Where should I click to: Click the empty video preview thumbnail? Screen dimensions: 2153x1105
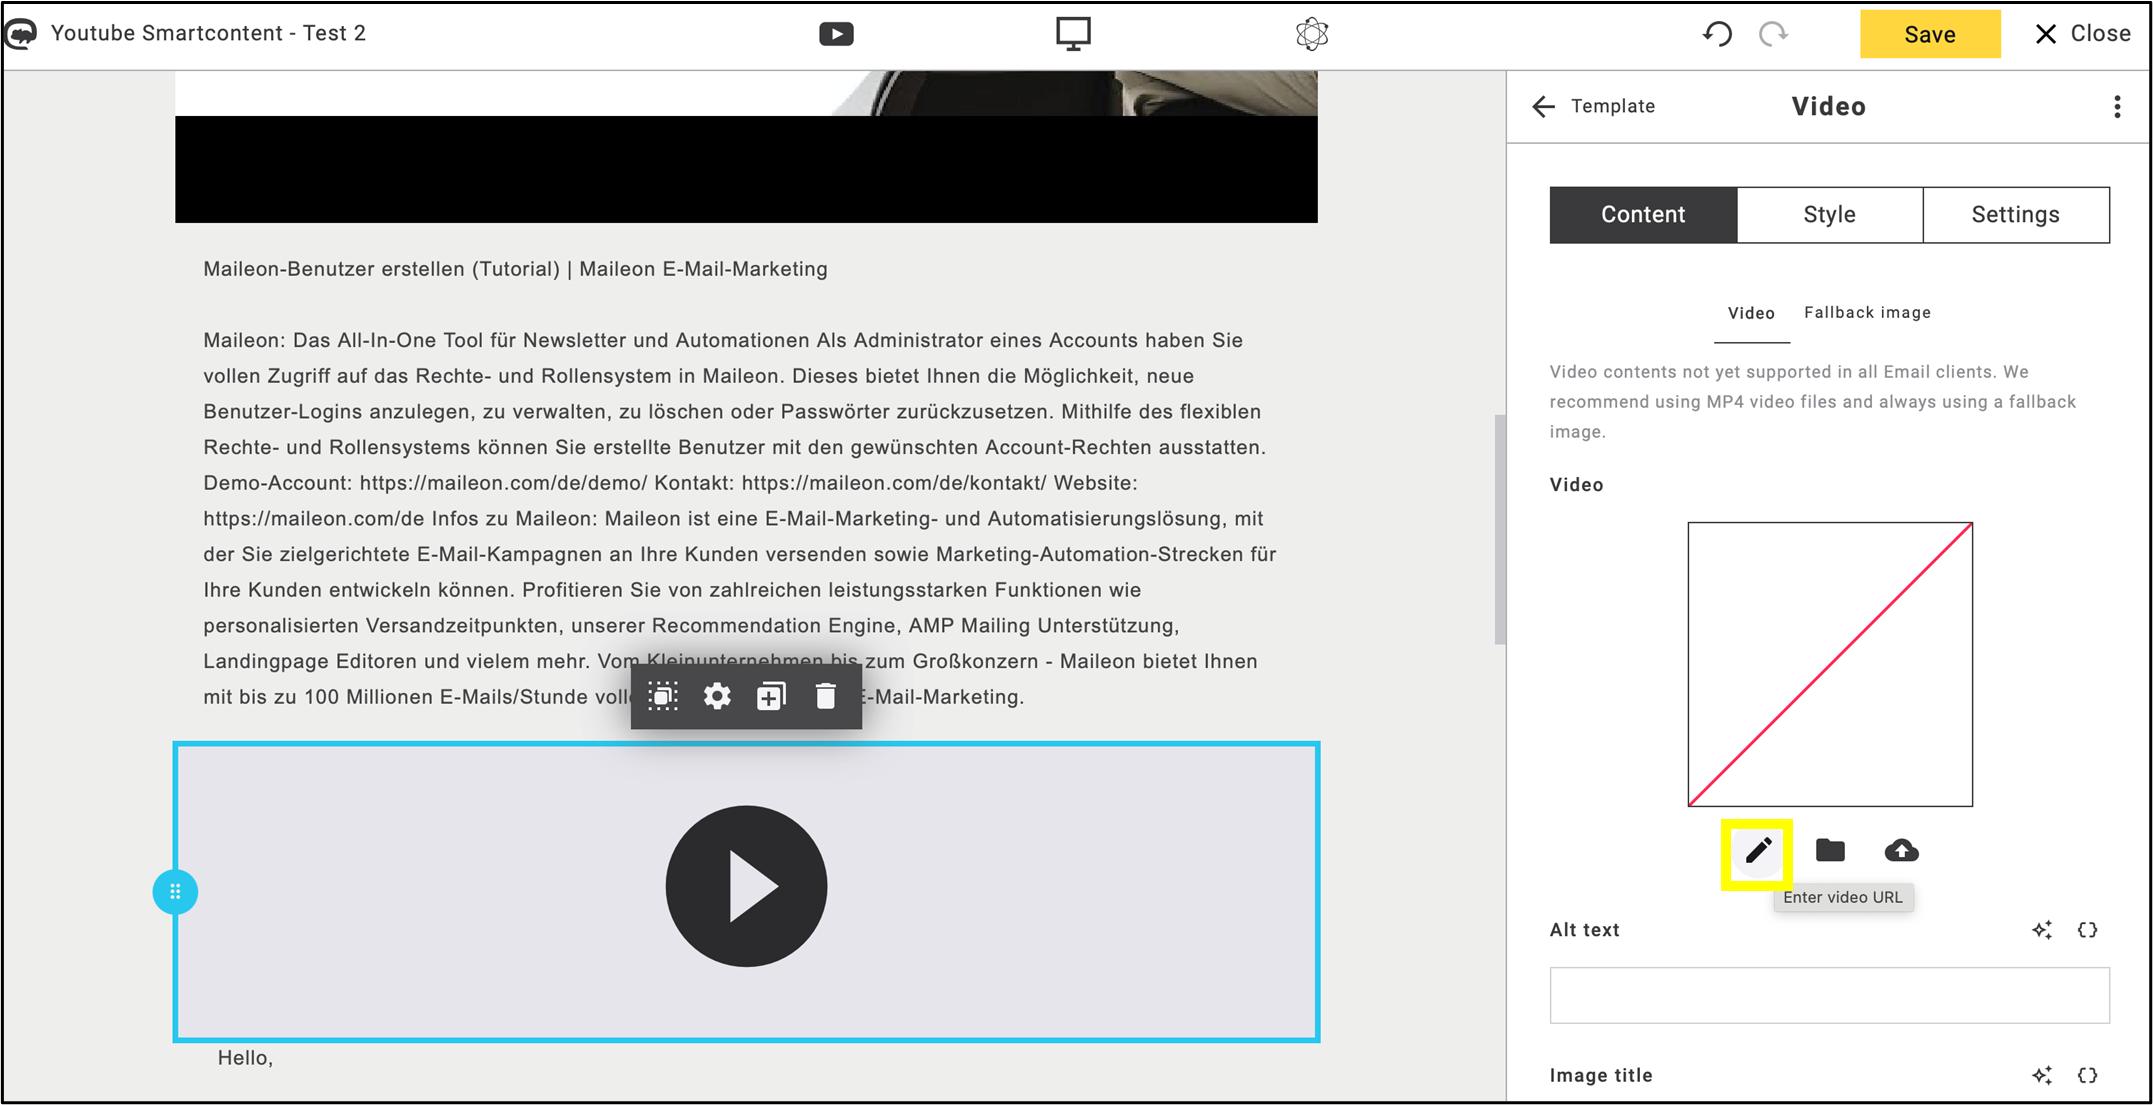point(1830,664)
